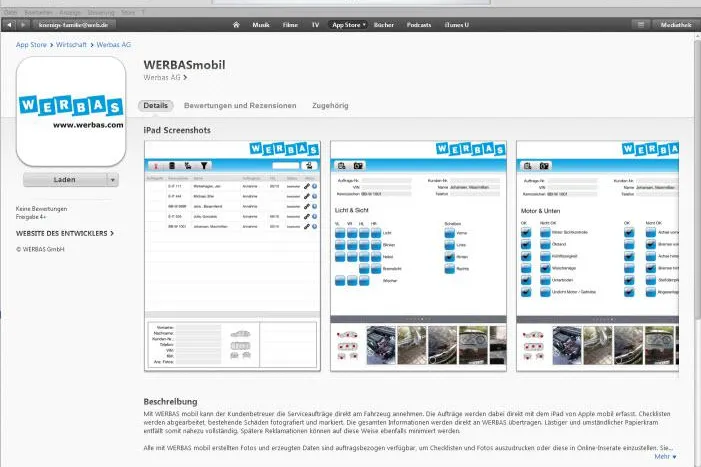The image size is (701, 467).
Task: Open the Website des Entwicklers link
Action: click(x=65, y=233)
